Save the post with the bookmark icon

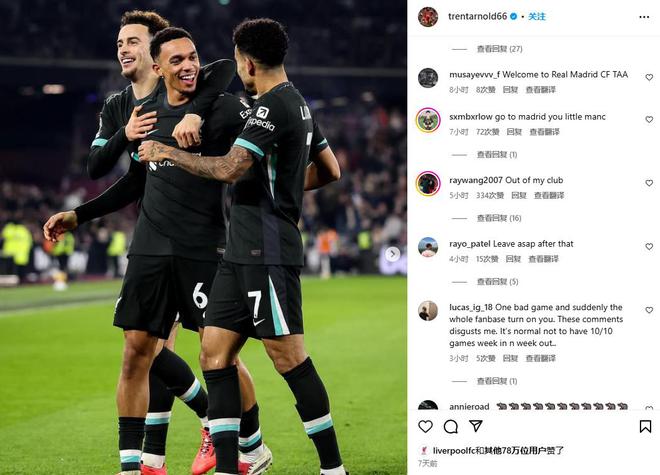[645, 427]
